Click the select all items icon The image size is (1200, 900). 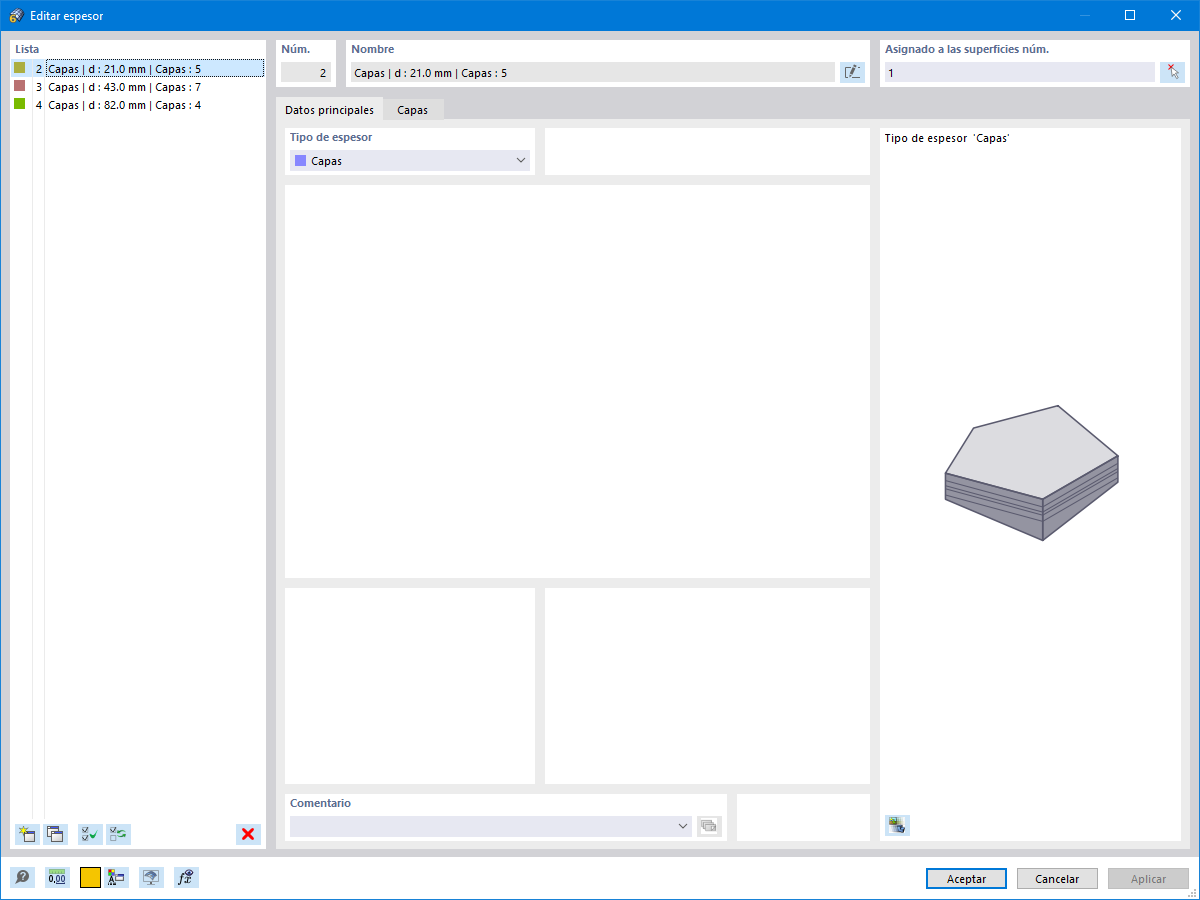90,834
